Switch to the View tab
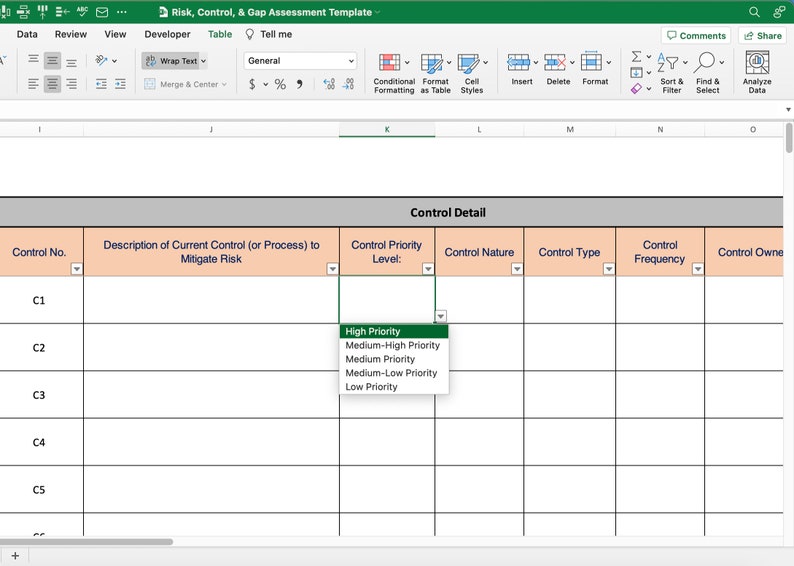 pyautogui.click(x=115, y=34)
